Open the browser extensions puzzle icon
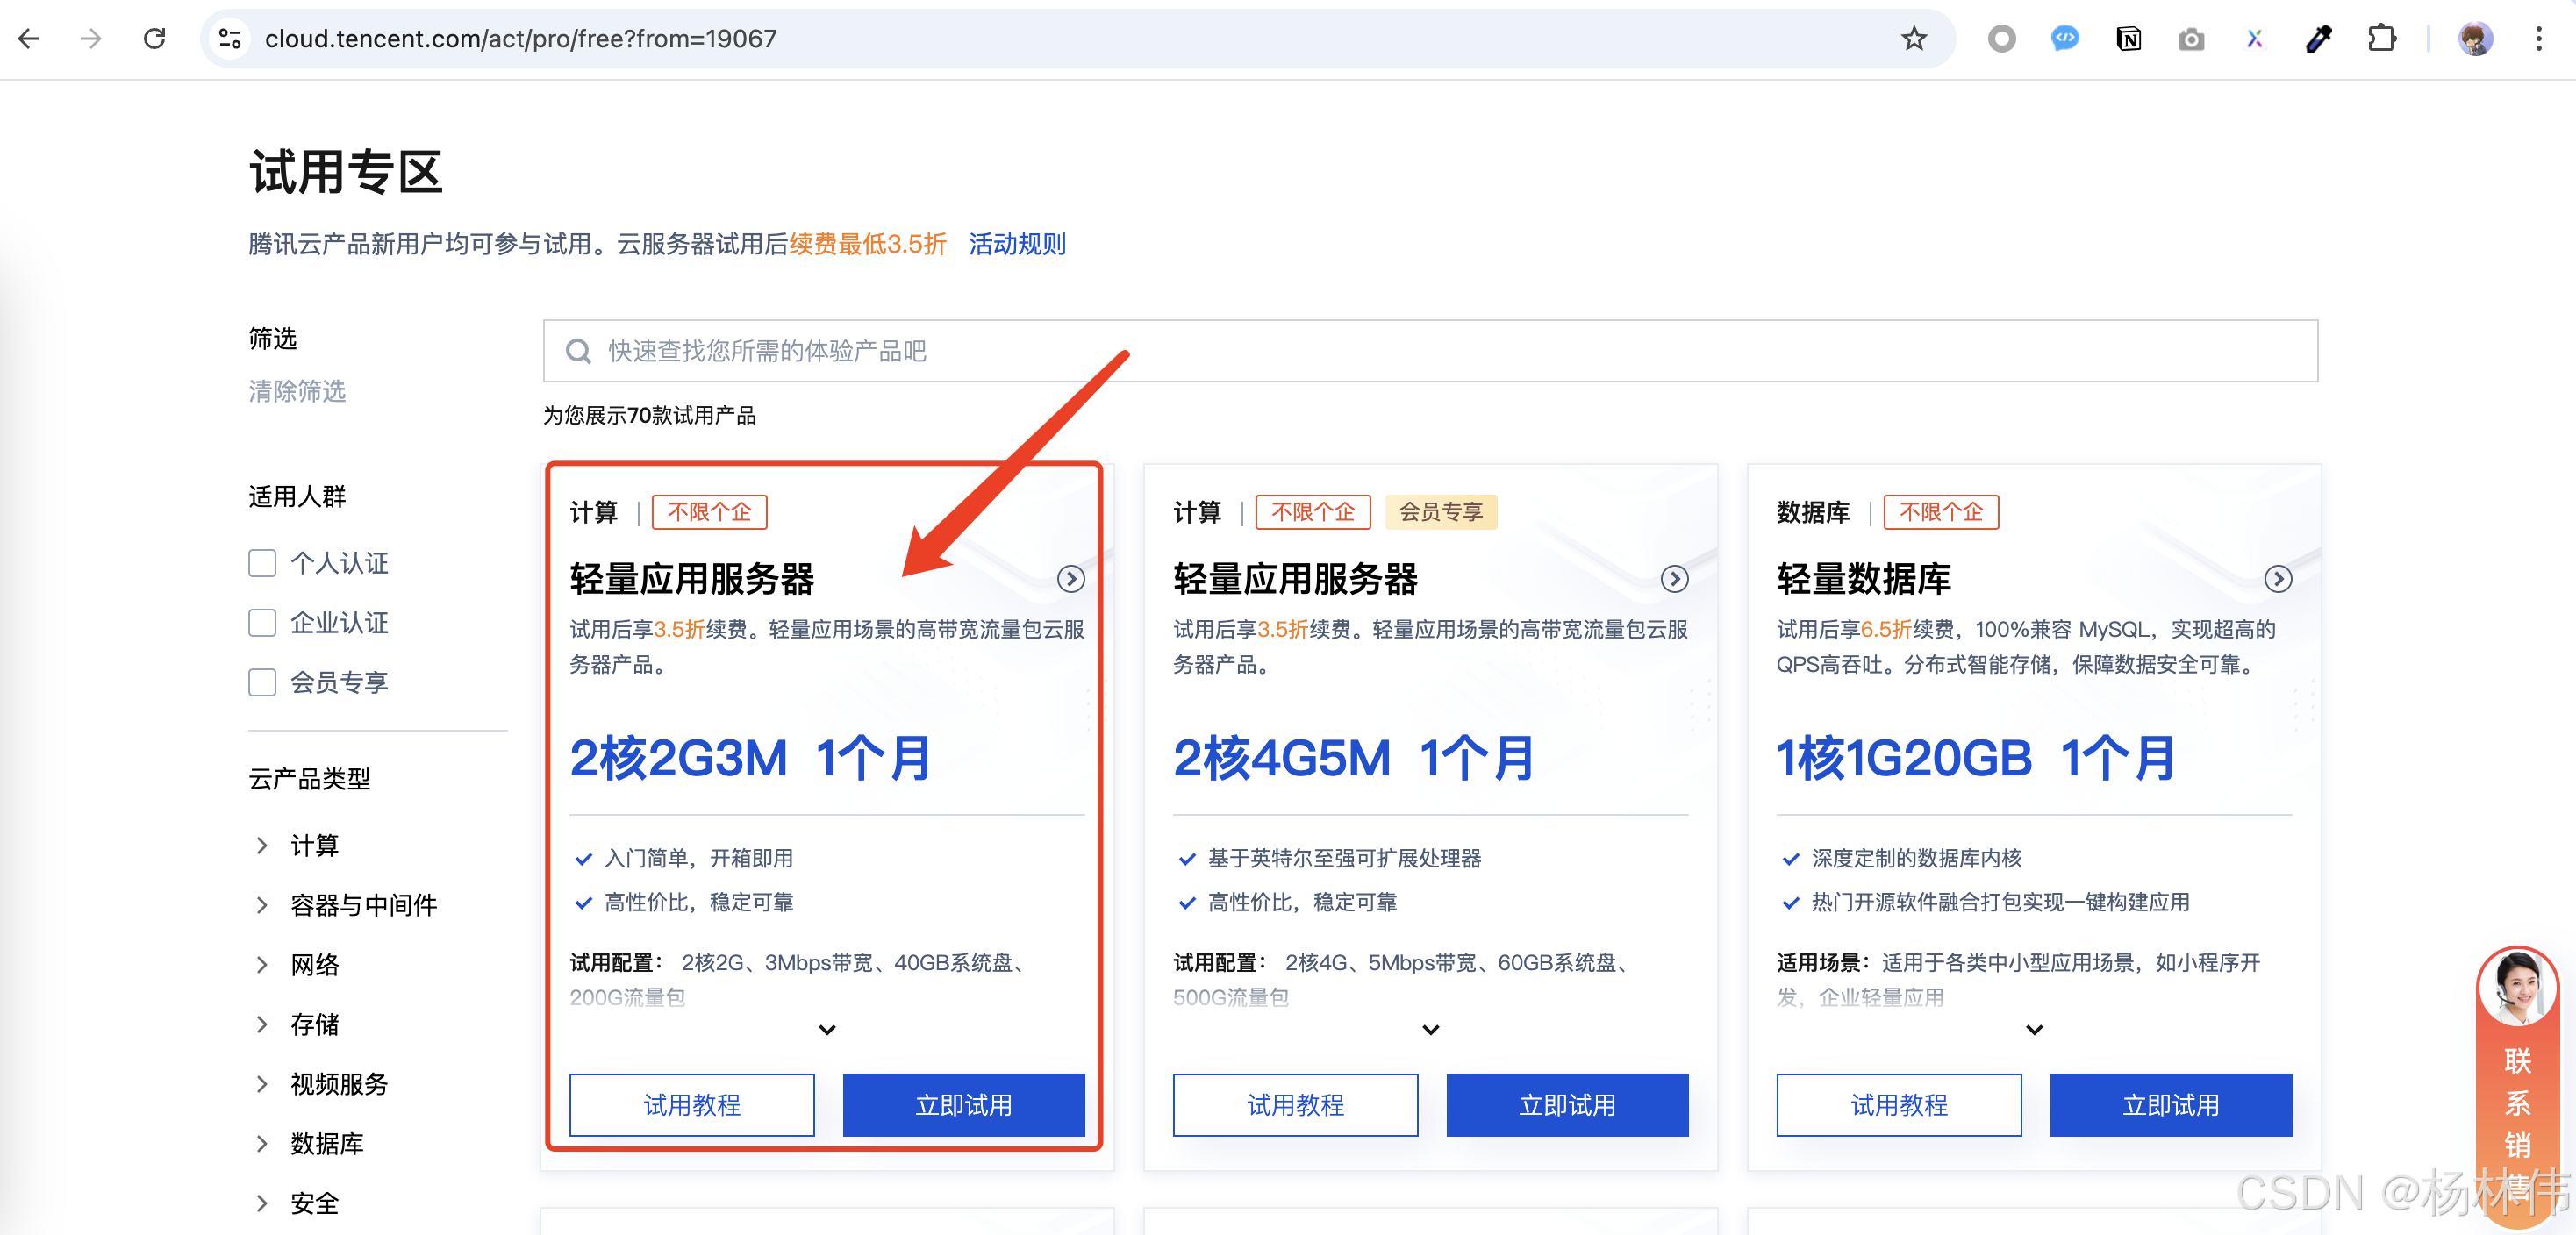The image size is (2576, 1235). (2381, 38)
